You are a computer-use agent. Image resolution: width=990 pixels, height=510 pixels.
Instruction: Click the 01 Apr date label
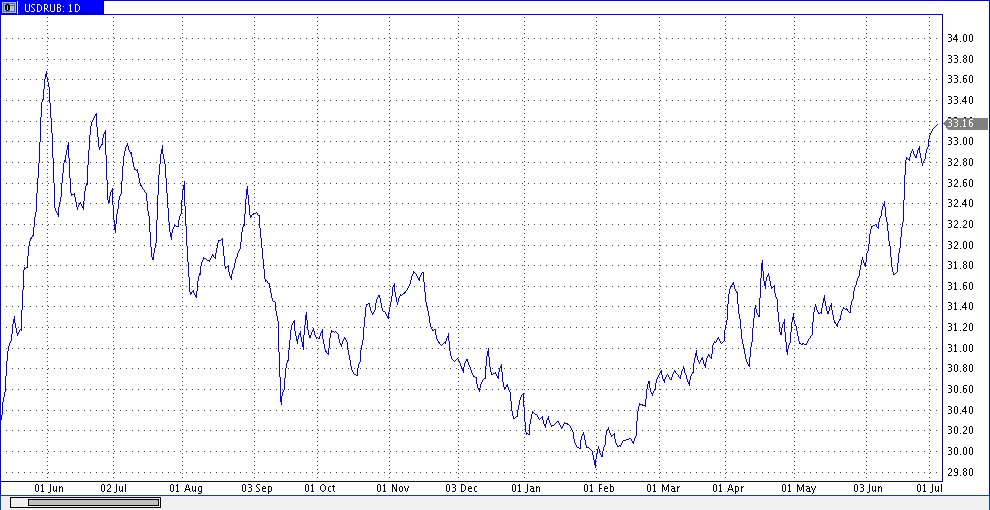coord(728,489)
